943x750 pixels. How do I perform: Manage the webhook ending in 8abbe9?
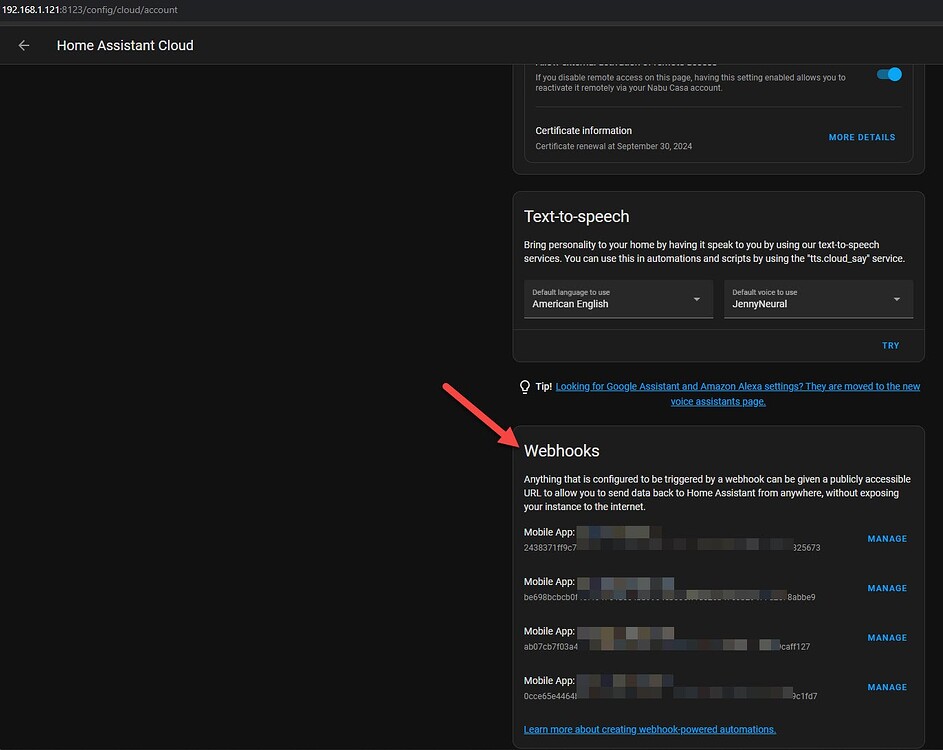tap(887, 588)
